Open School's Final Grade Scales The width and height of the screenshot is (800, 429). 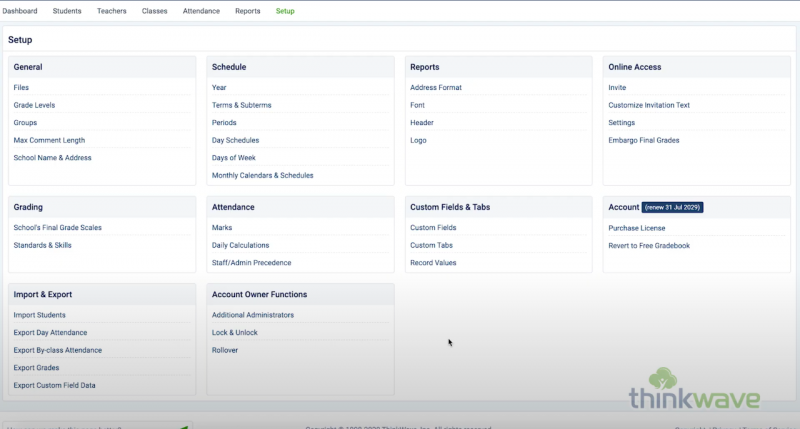tap(57, 228)
